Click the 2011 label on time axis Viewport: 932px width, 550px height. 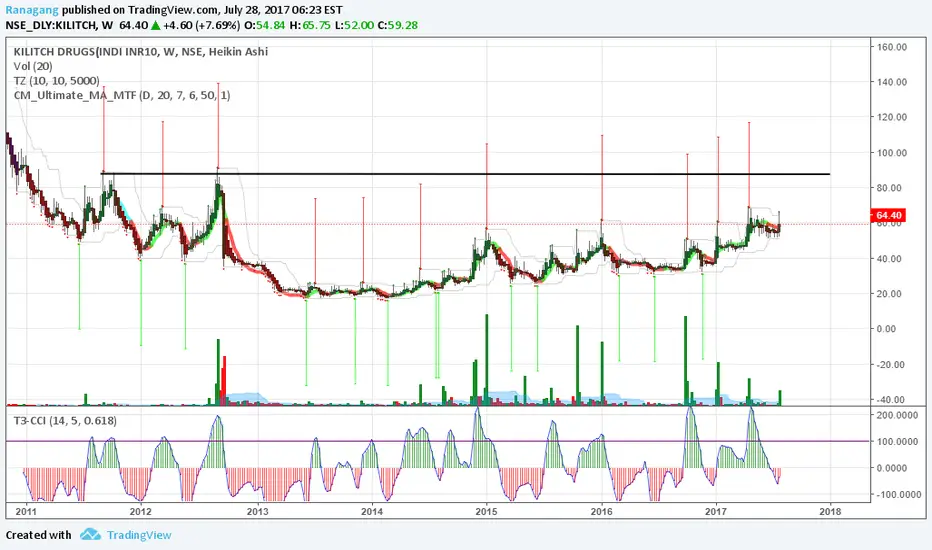[26, 511]
